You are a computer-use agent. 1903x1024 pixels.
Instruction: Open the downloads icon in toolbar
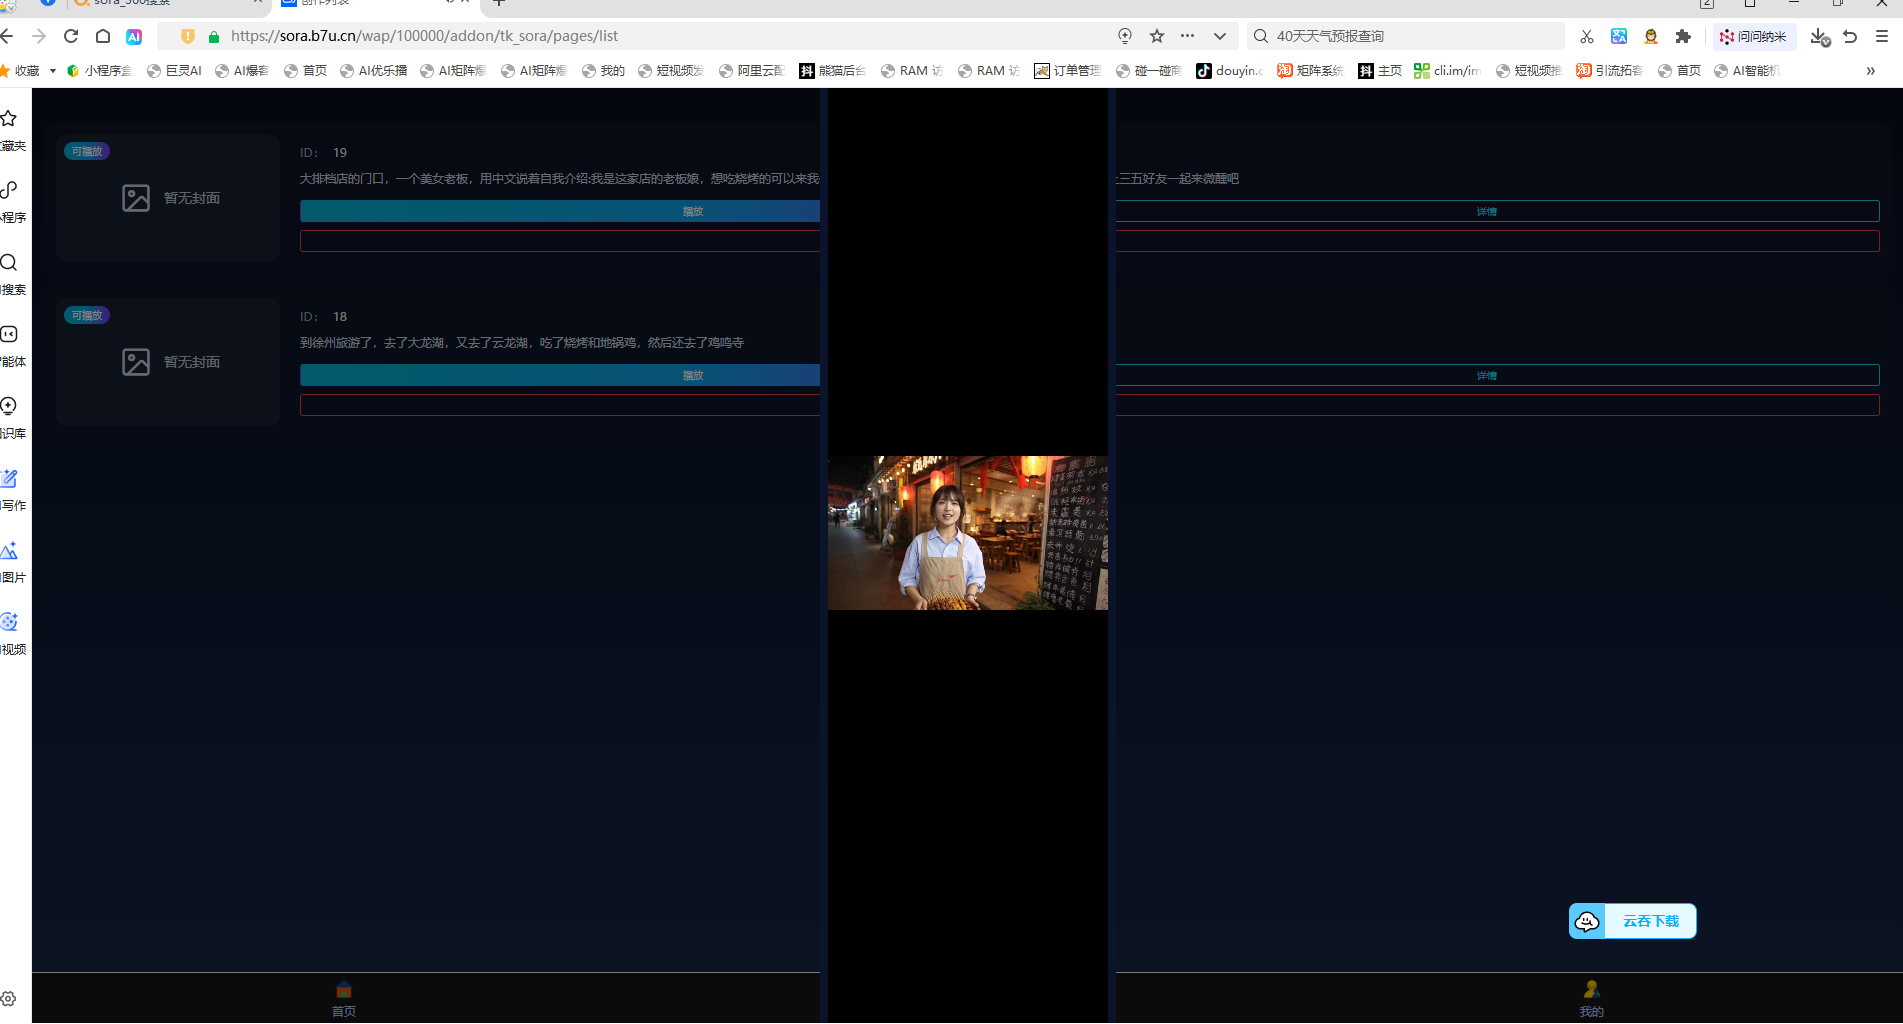(x=1819, y=36)
